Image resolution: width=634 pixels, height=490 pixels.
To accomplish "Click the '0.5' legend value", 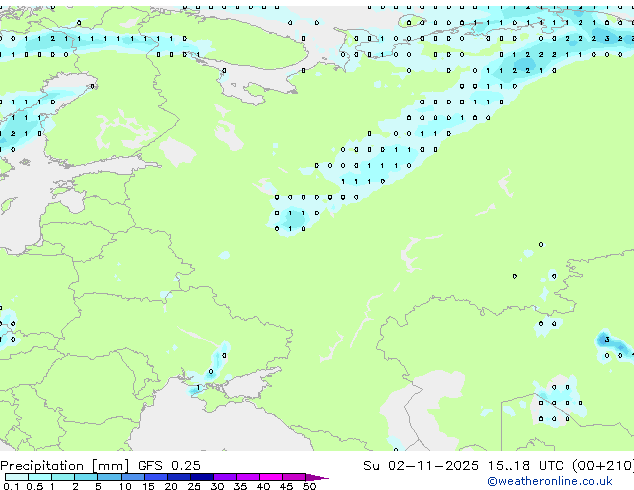I will pos(35,486).
